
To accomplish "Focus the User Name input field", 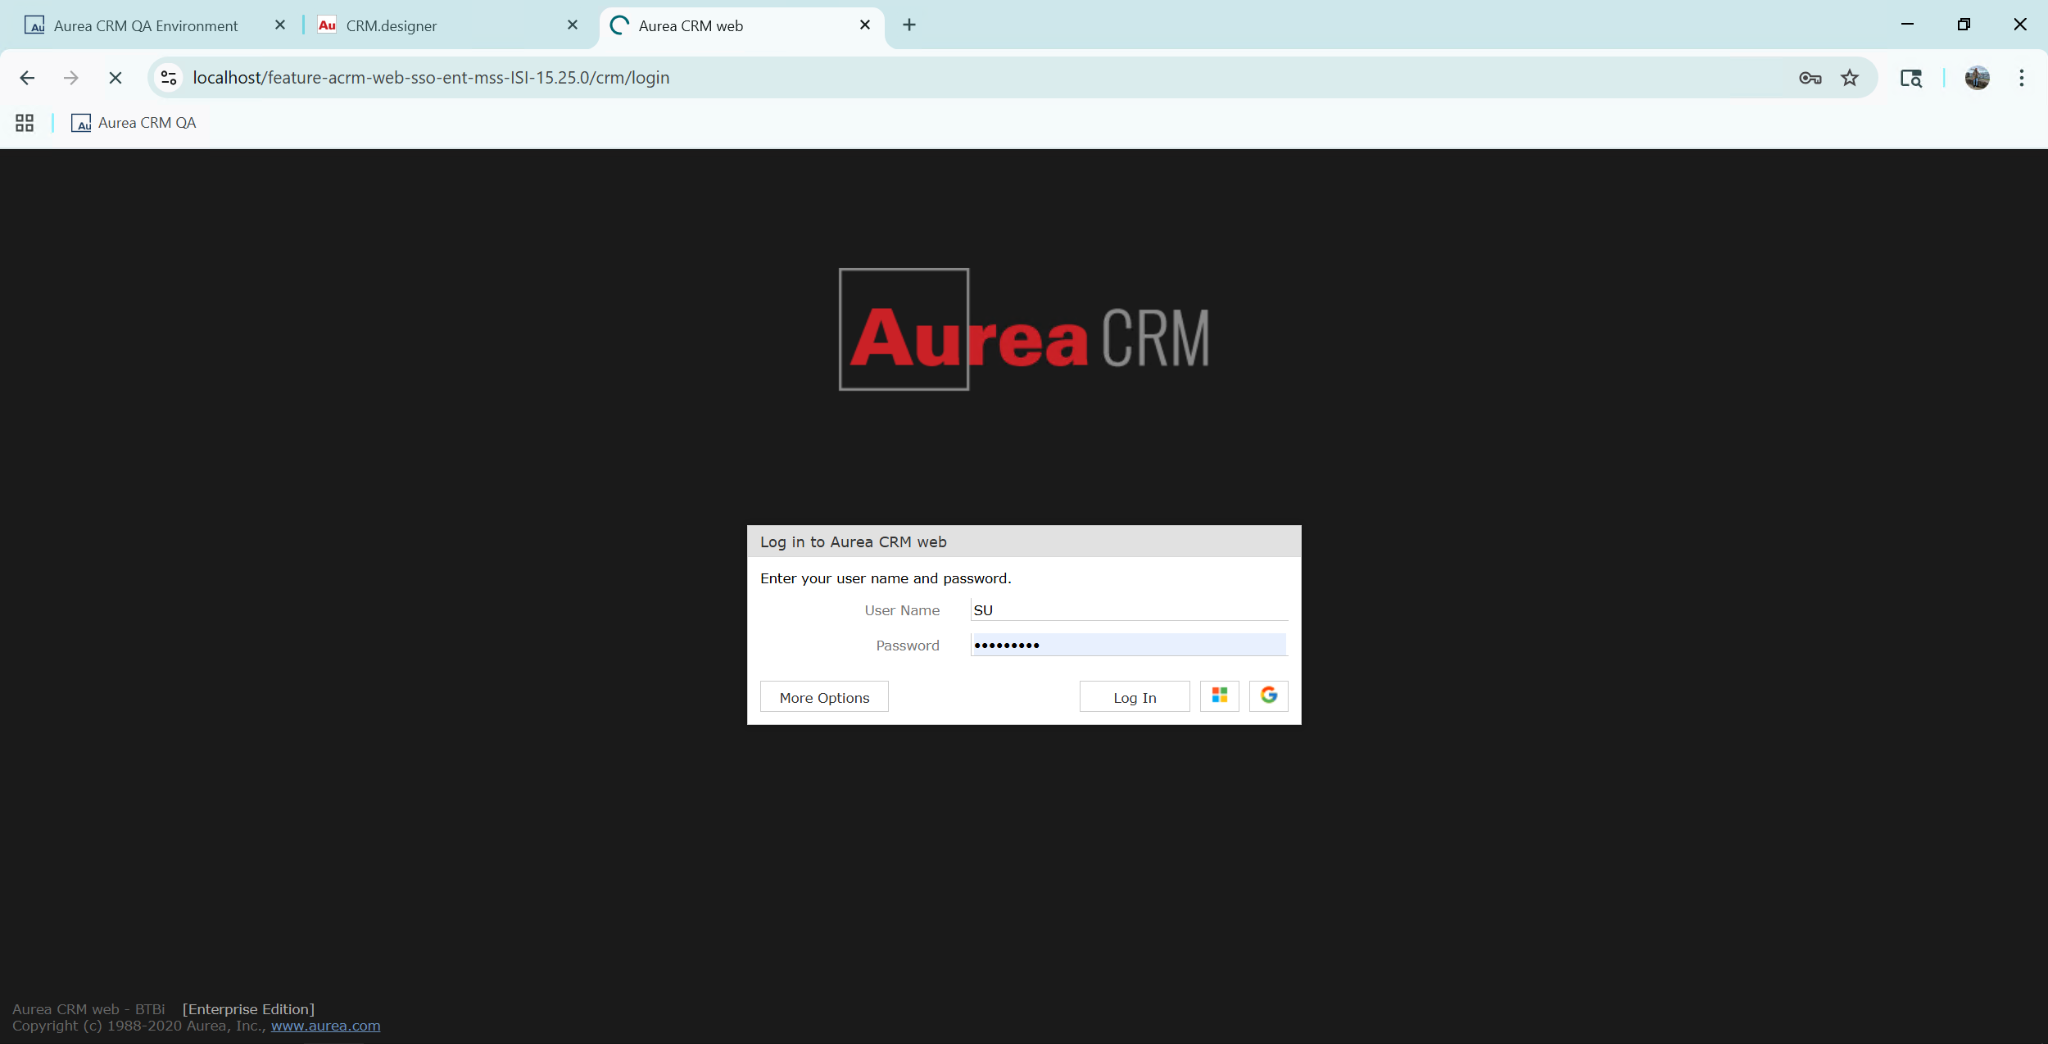I will click(x=1128, y=610).
